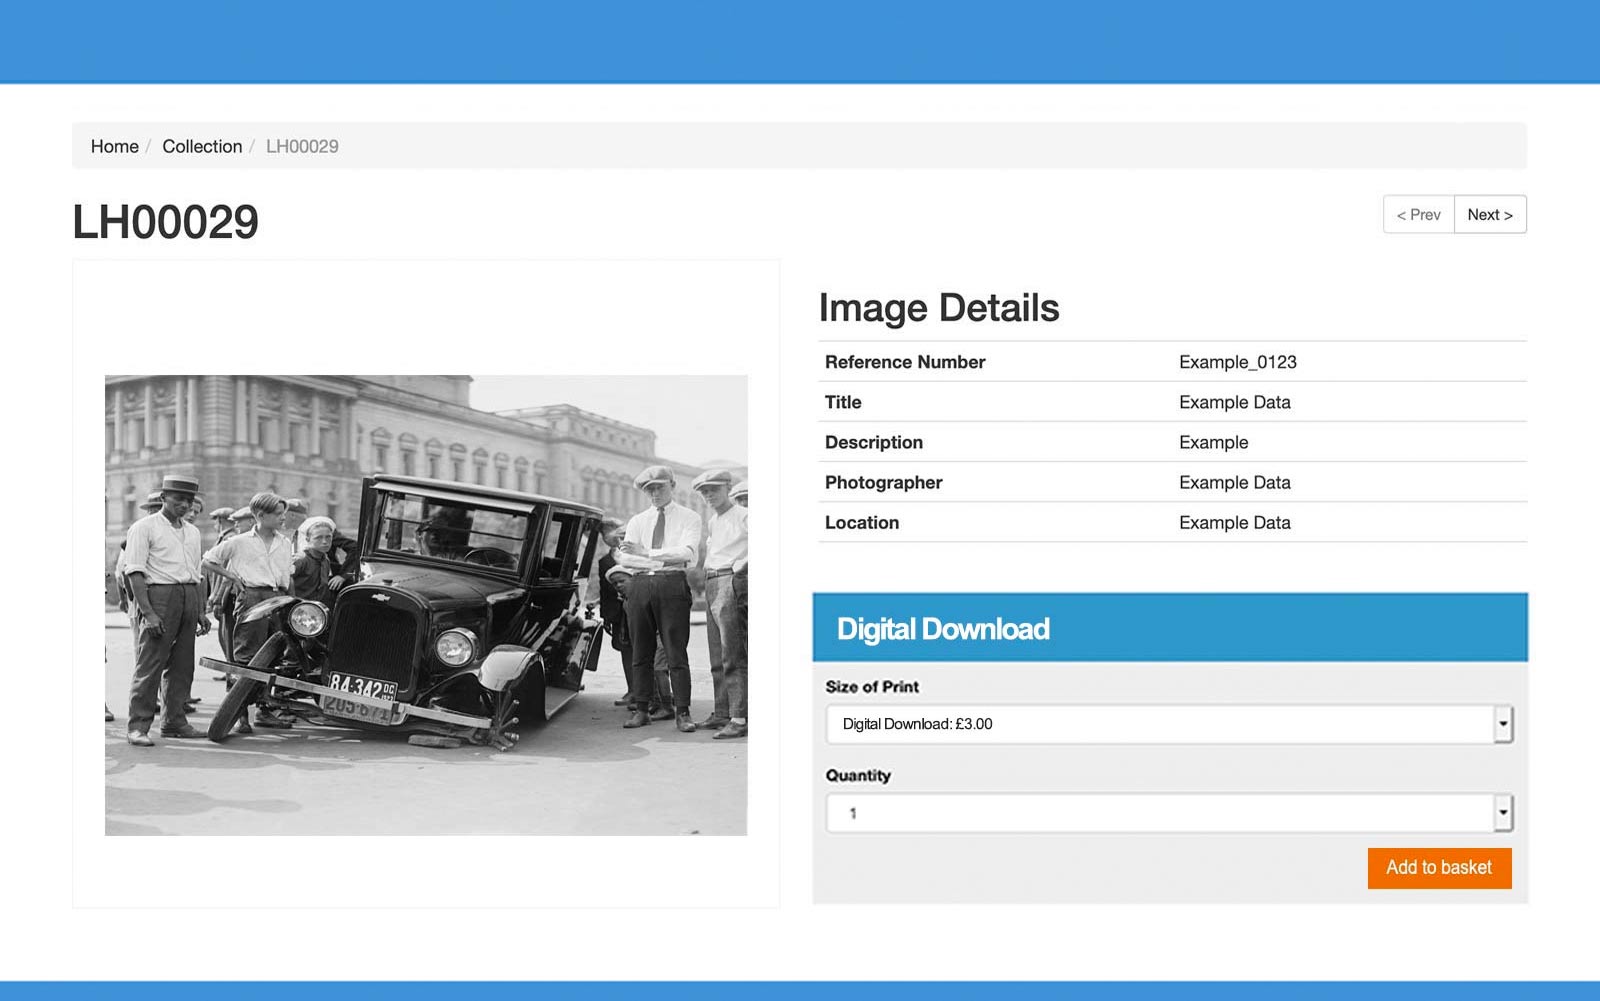Image resolution: width=1600 pixels, height=1001 pixels.
Task: Click the vintage car accident photo
Action: [x=425, y=604]
